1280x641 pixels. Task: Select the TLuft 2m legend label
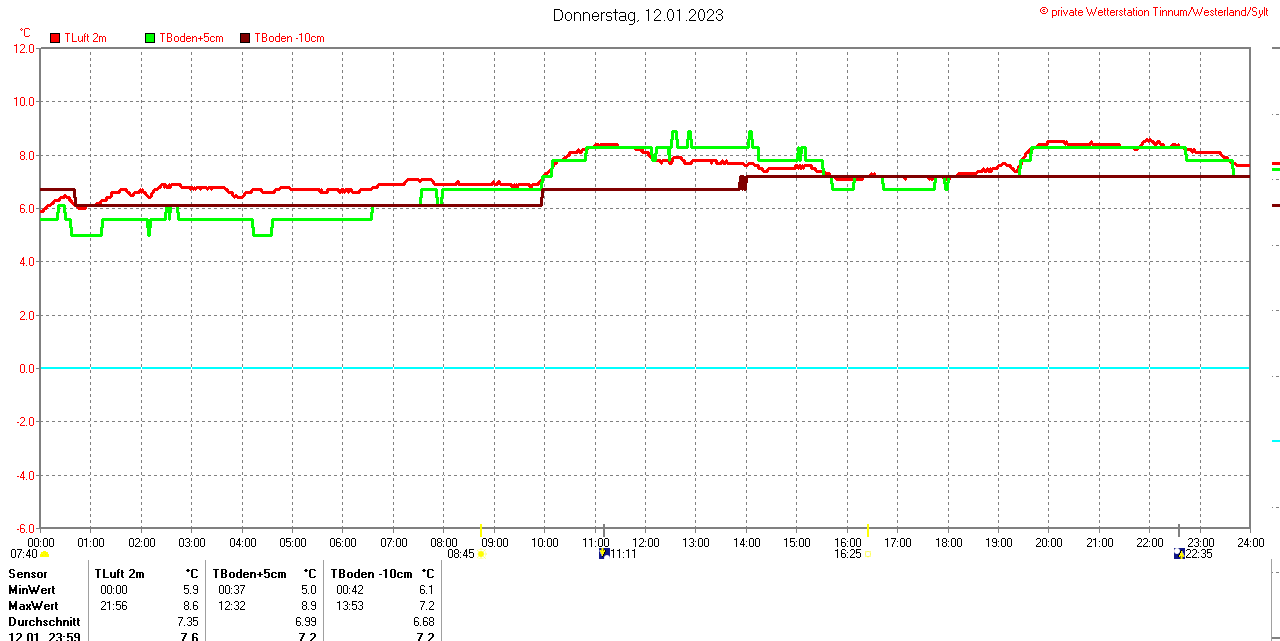click(x=85, y=38)
